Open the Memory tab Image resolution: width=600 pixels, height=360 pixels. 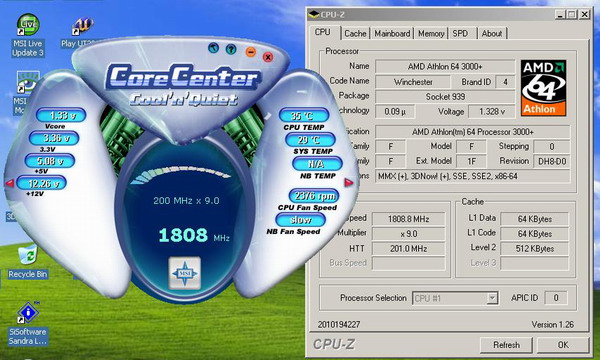coord(431,34)
